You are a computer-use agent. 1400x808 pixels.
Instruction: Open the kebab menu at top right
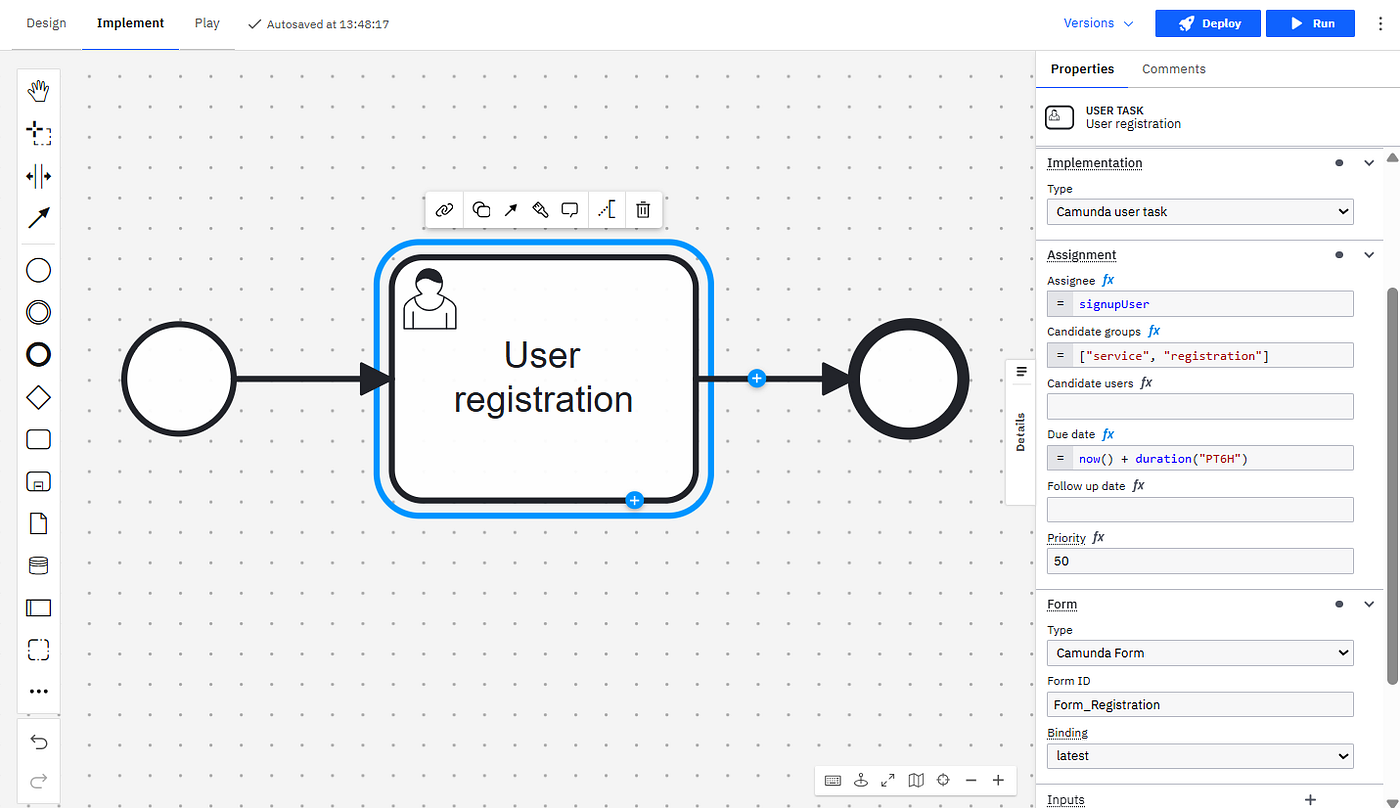(x=1381, y=23)
